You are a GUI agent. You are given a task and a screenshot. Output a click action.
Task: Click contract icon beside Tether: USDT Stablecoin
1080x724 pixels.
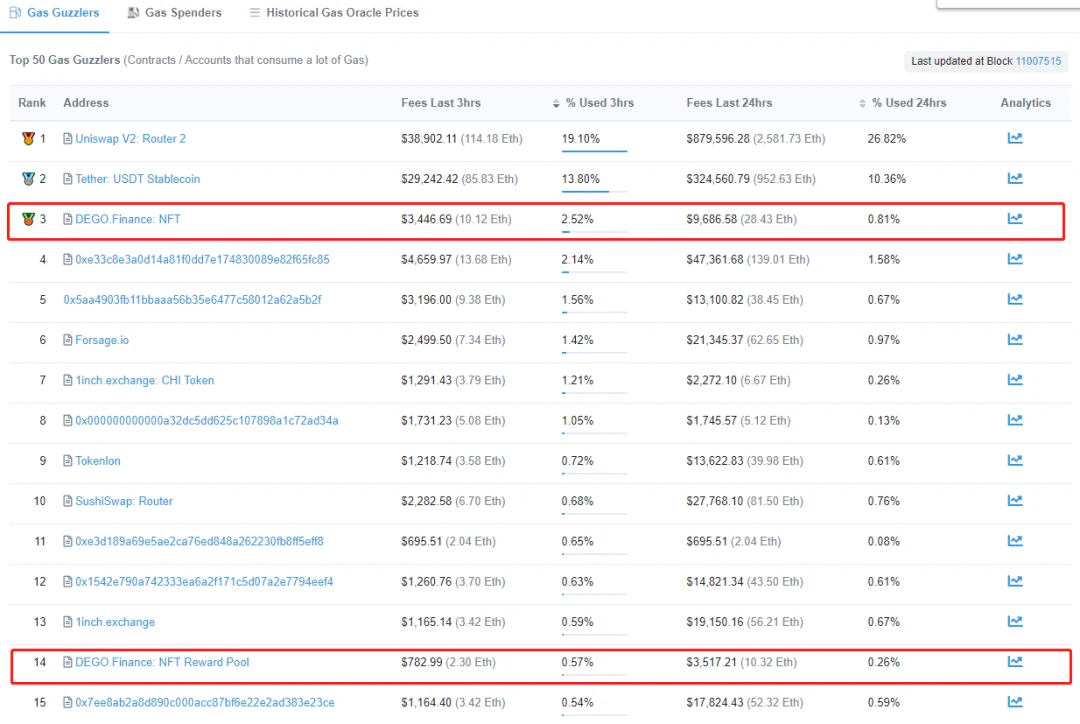click(x=68, y=179)
